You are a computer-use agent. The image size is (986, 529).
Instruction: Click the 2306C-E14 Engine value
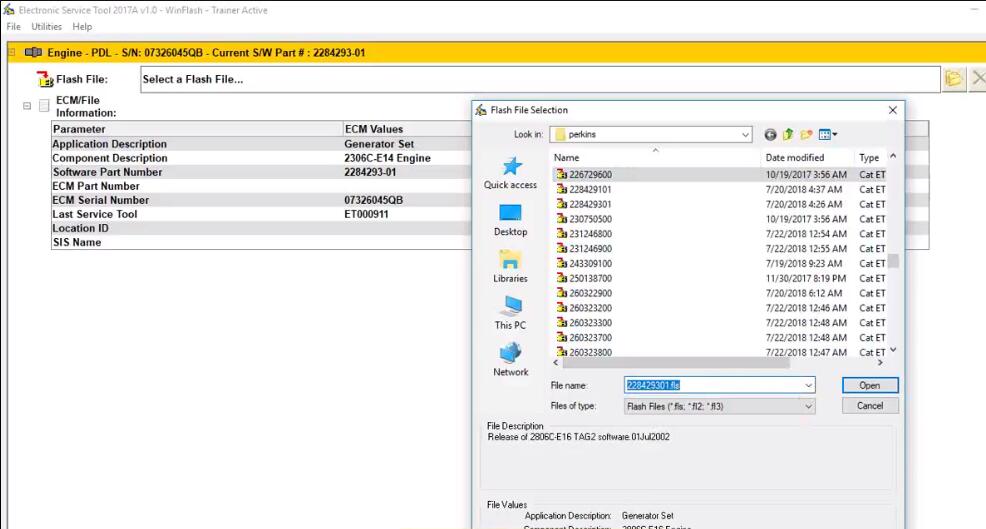click(x=387, y=158)
